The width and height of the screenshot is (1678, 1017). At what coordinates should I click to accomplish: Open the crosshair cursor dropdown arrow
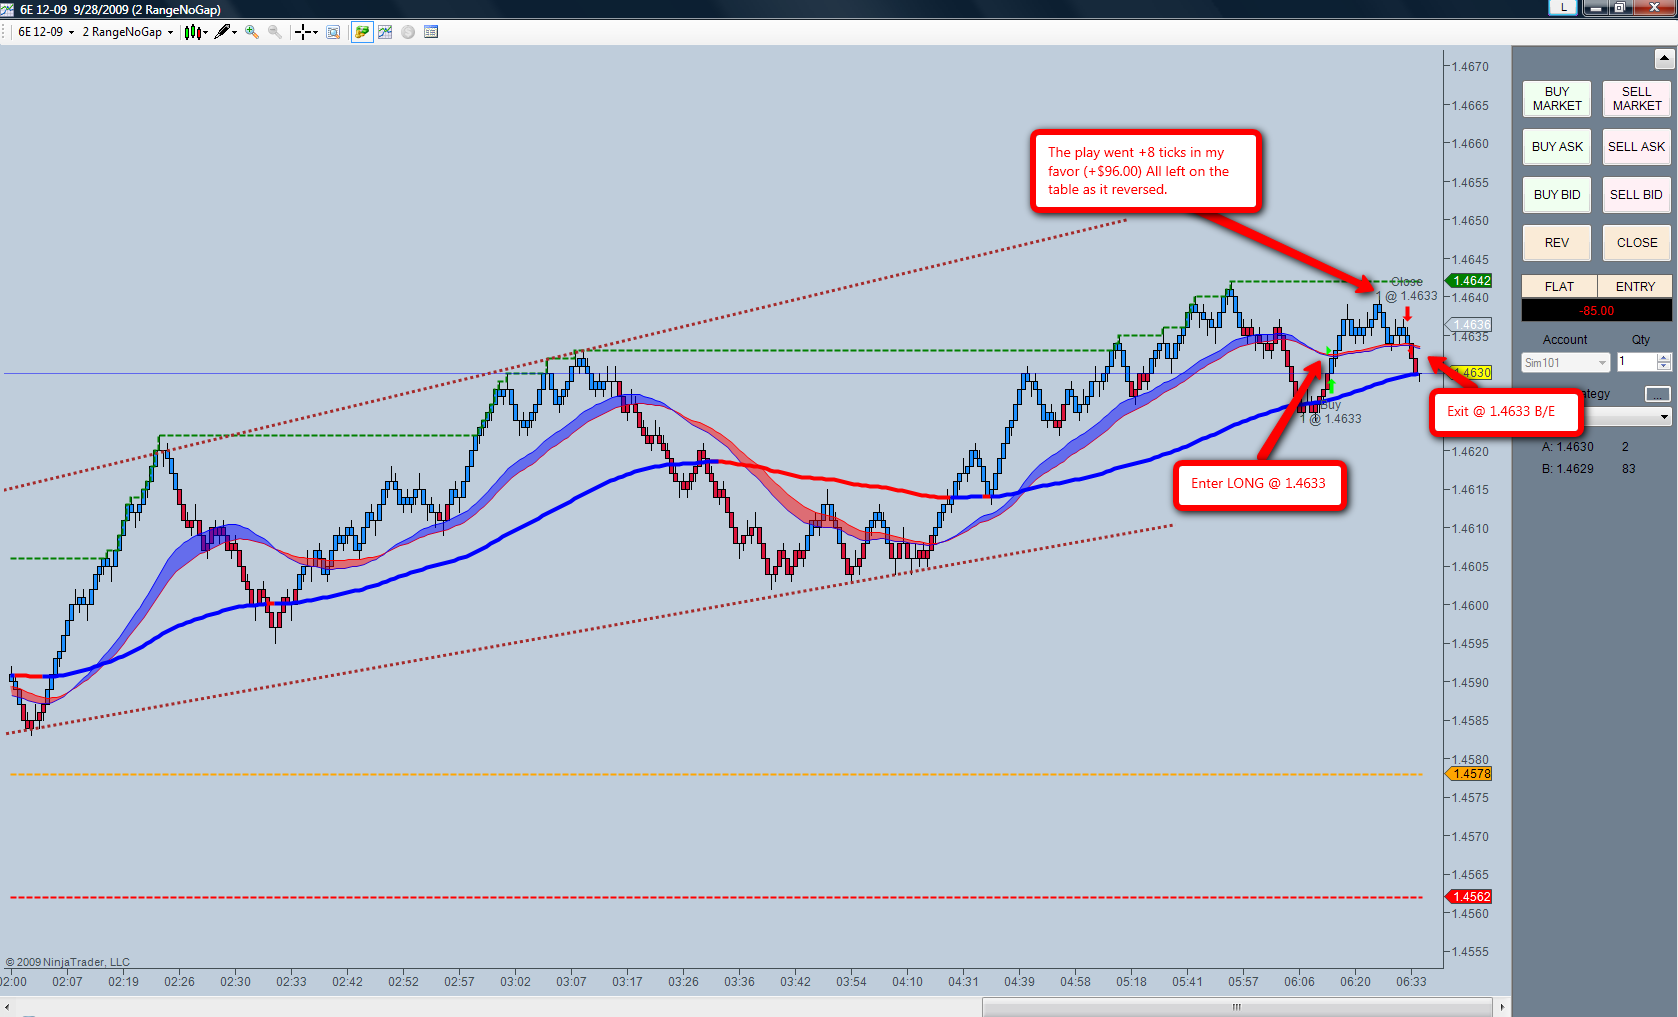pos(315,32)
